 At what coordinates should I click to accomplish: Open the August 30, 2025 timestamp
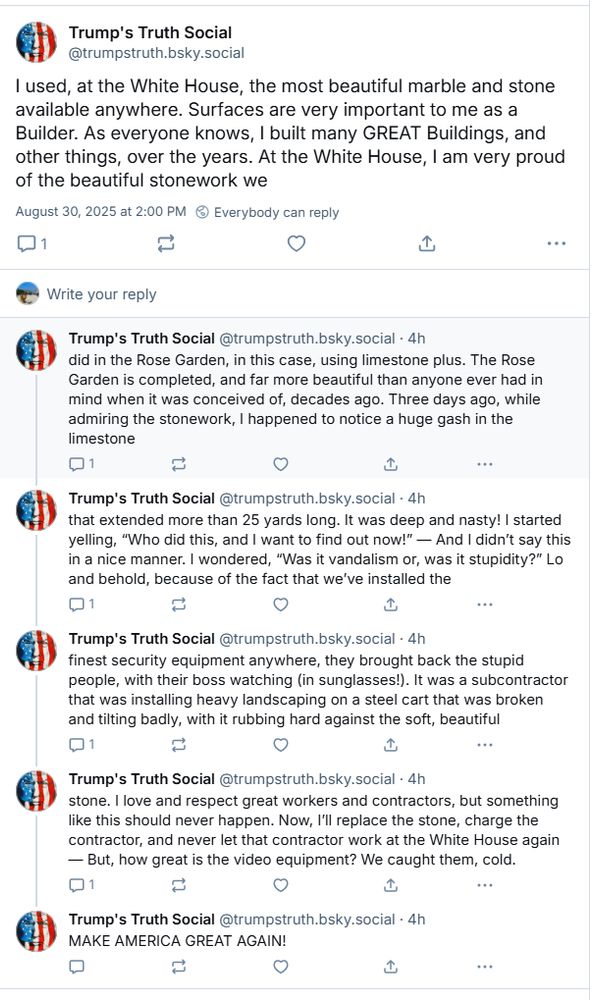(x=101, y=212)
